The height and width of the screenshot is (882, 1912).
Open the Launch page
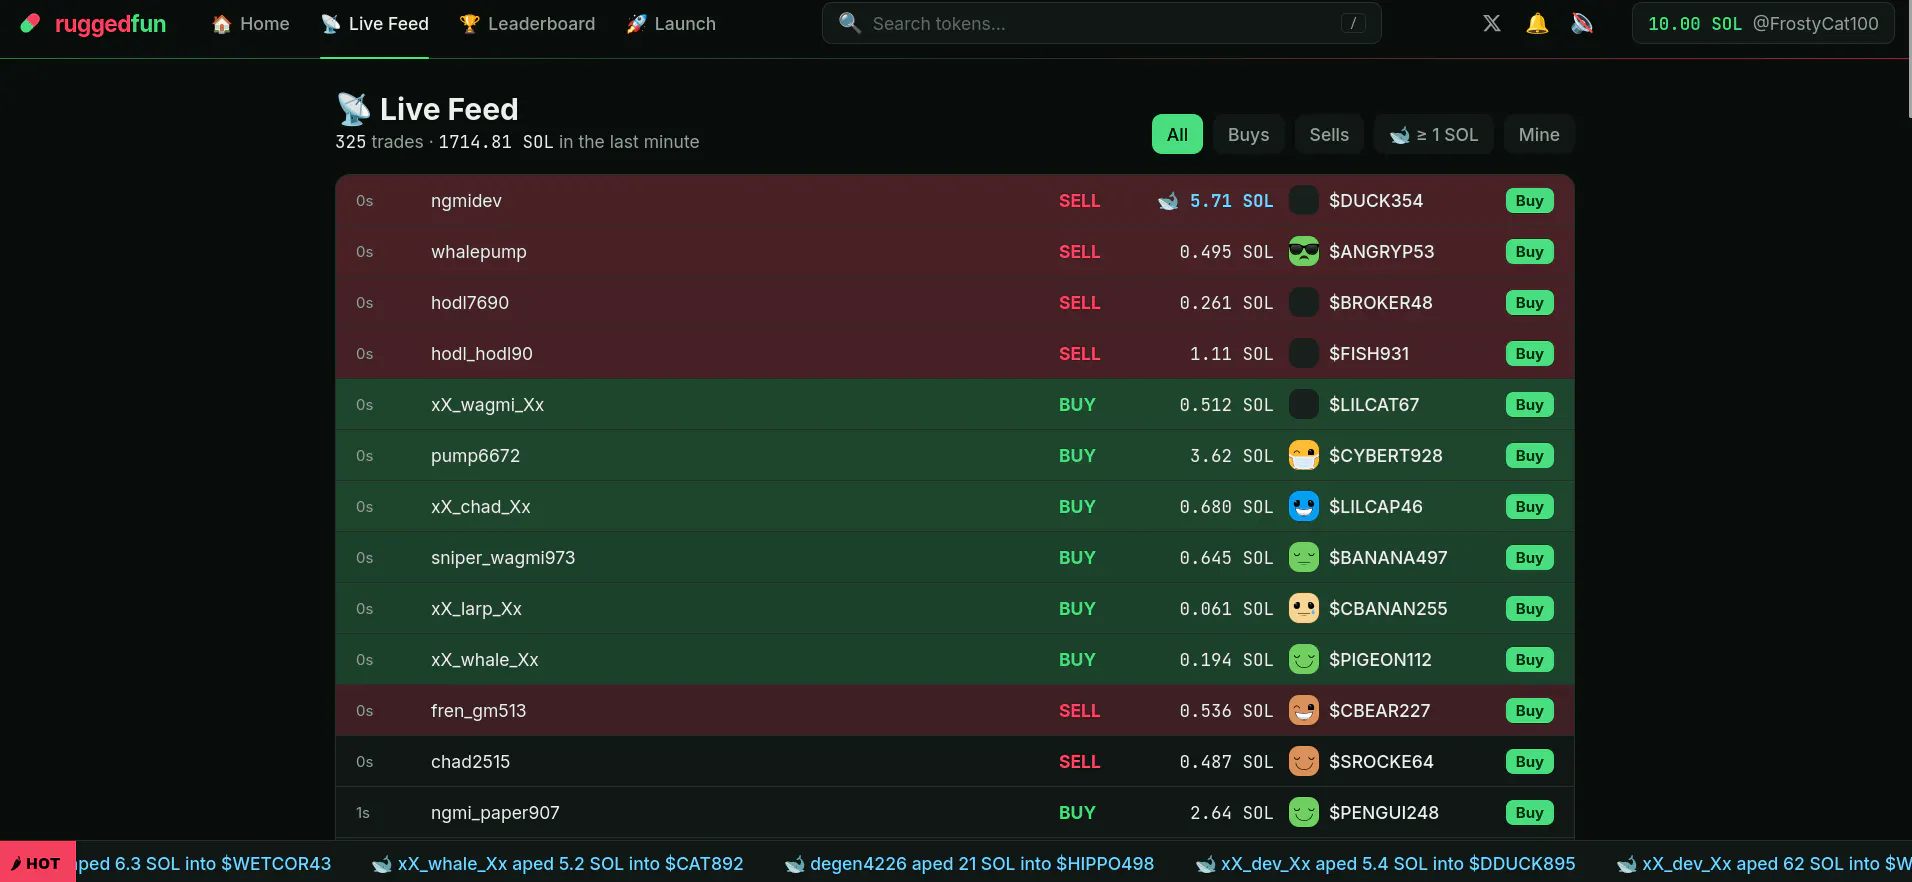671,24
